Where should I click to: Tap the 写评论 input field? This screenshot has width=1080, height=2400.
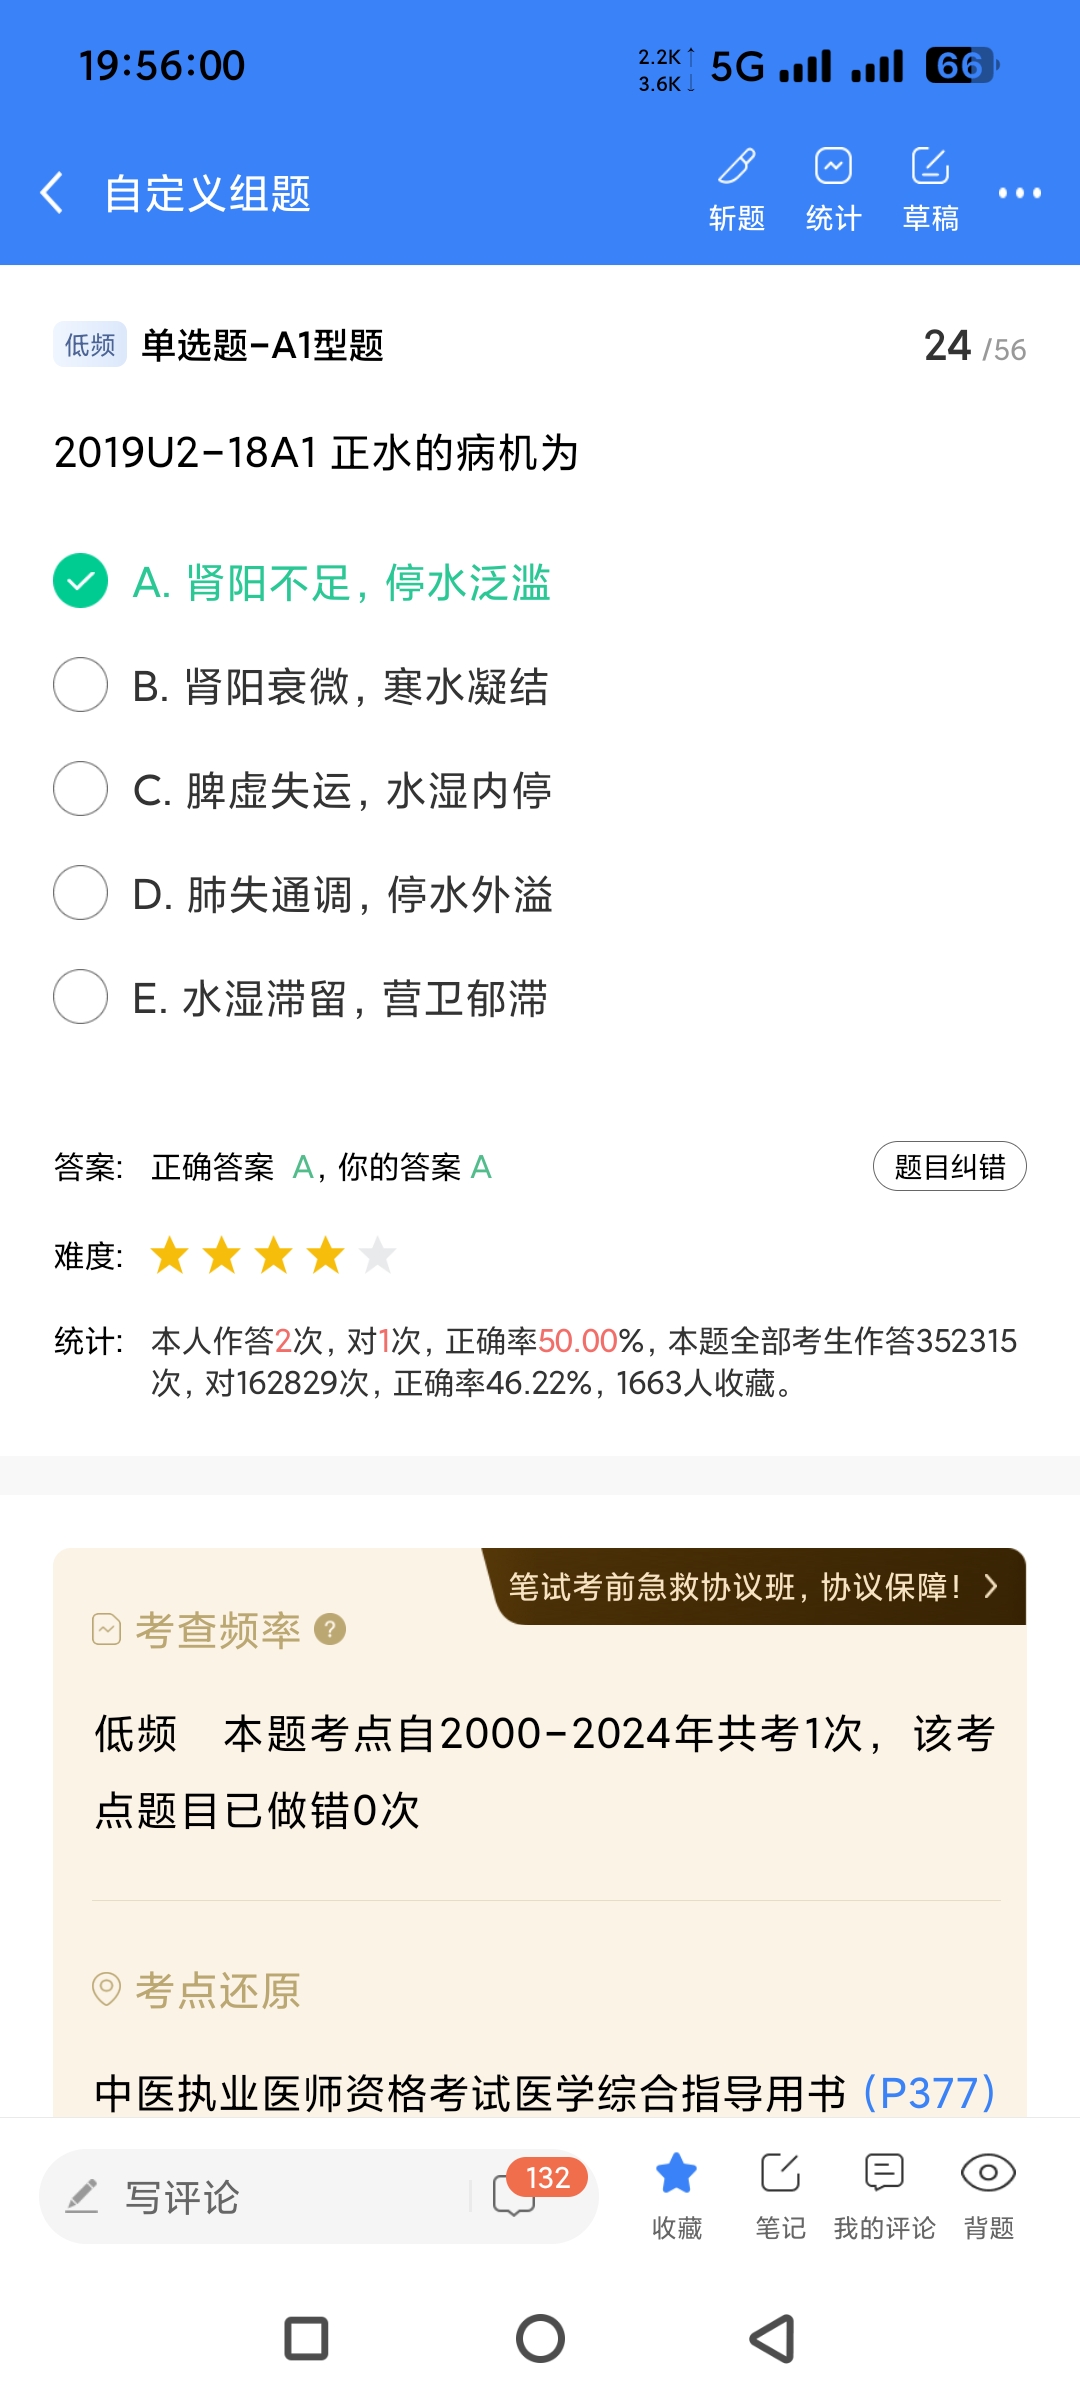(260, 2196)
